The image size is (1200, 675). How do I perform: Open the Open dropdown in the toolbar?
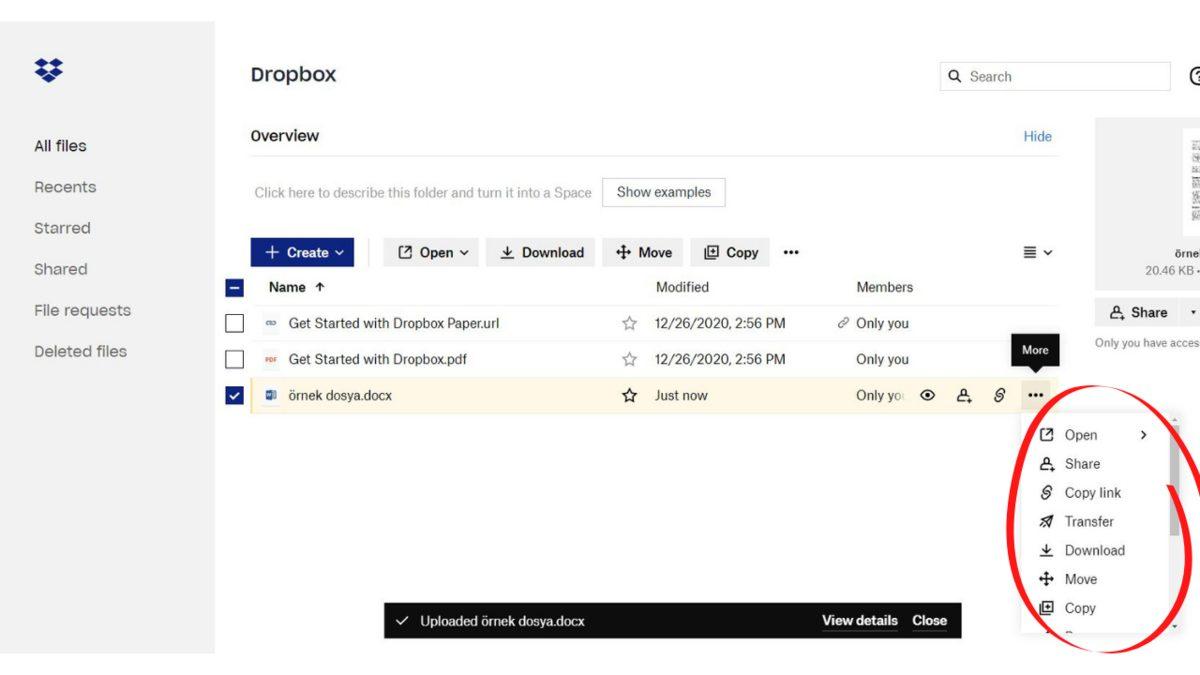tap(431, 252)
